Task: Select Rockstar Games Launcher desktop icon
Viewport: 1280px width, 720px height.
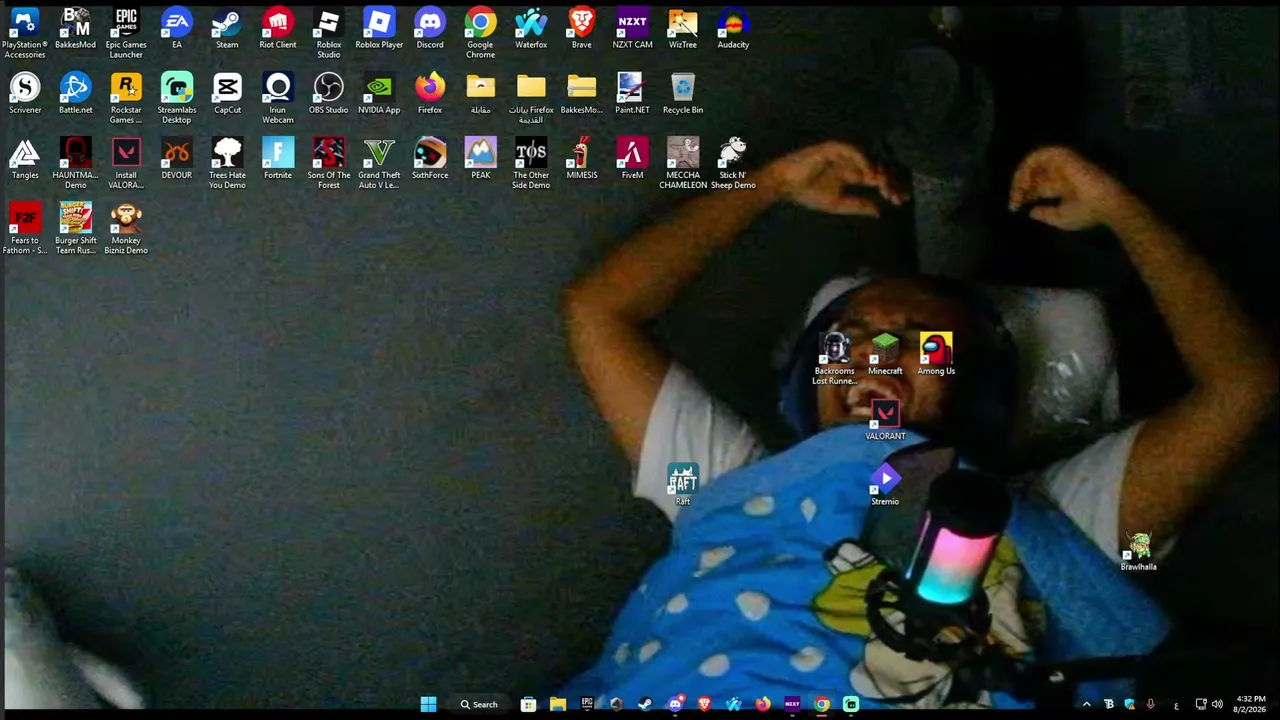Action: [126, 97]
